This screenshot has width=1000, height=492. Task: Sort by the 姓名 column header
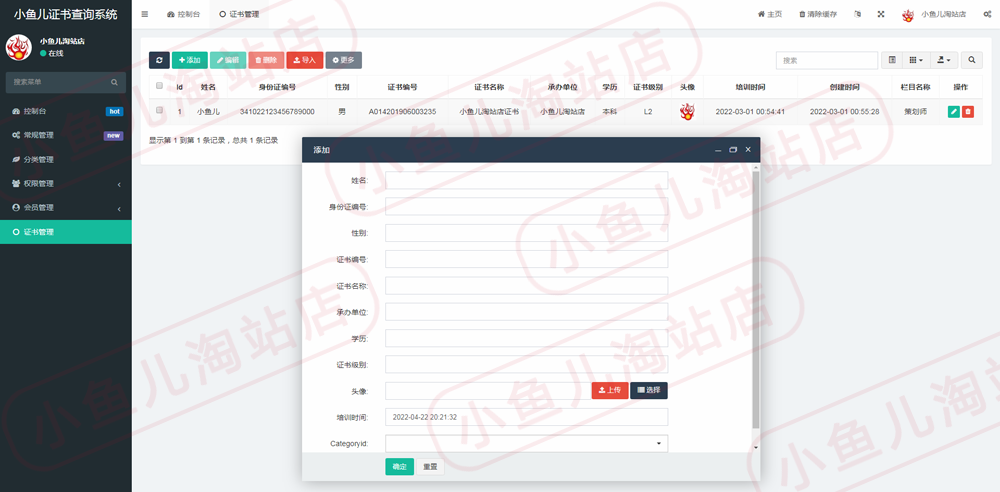[x=208, y=87]
